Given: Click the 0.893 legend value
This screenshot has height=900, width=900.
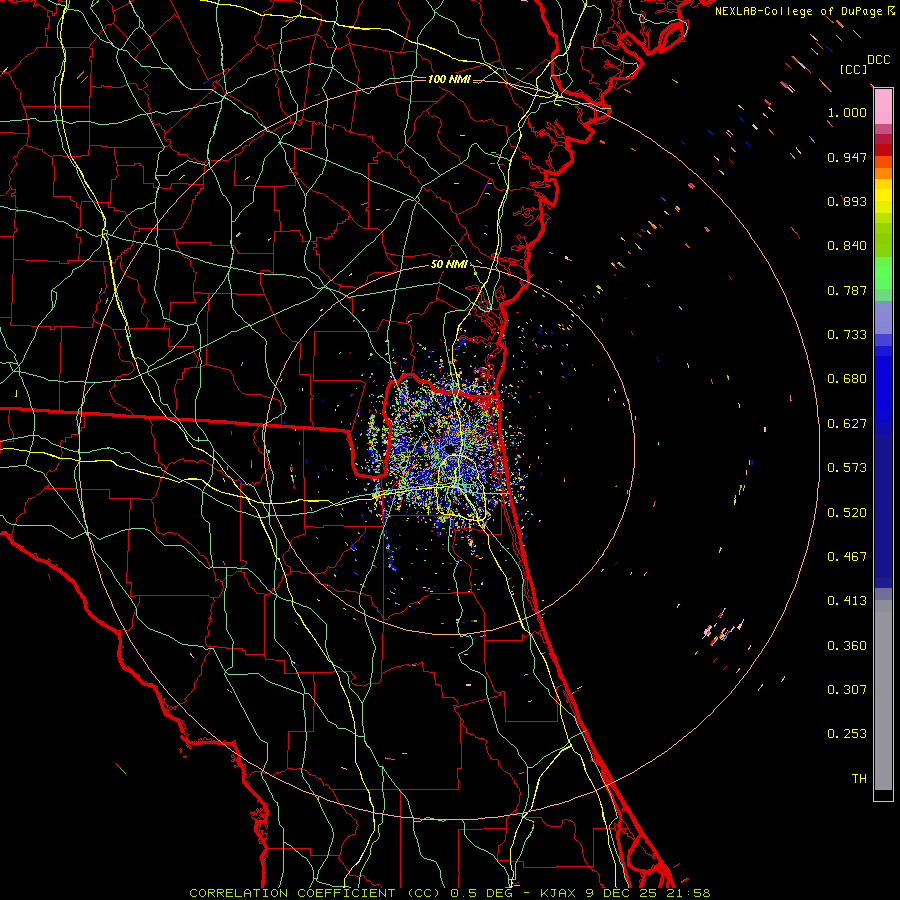Looking at the screenshot, I should click(847, 201).
